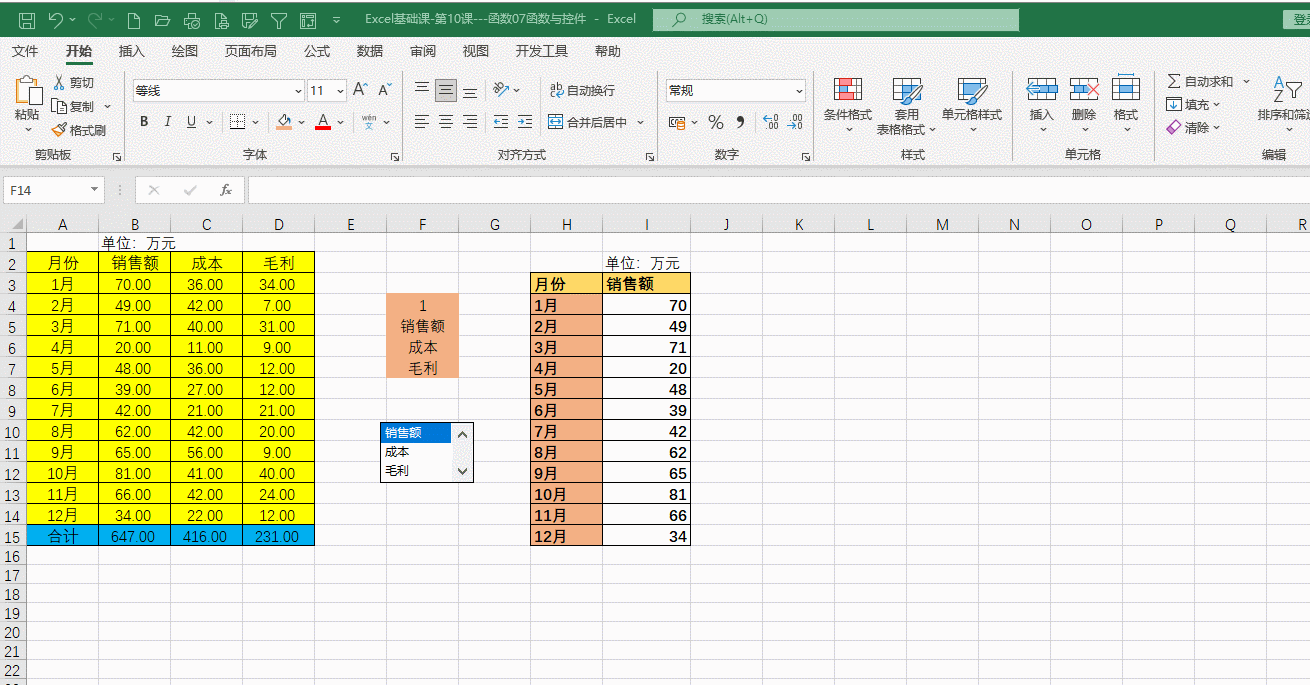Open Cell Styles (单元格样式)
Image resolution: width=1310 pixels, height=685 pixels.
[x=972, y=105]
